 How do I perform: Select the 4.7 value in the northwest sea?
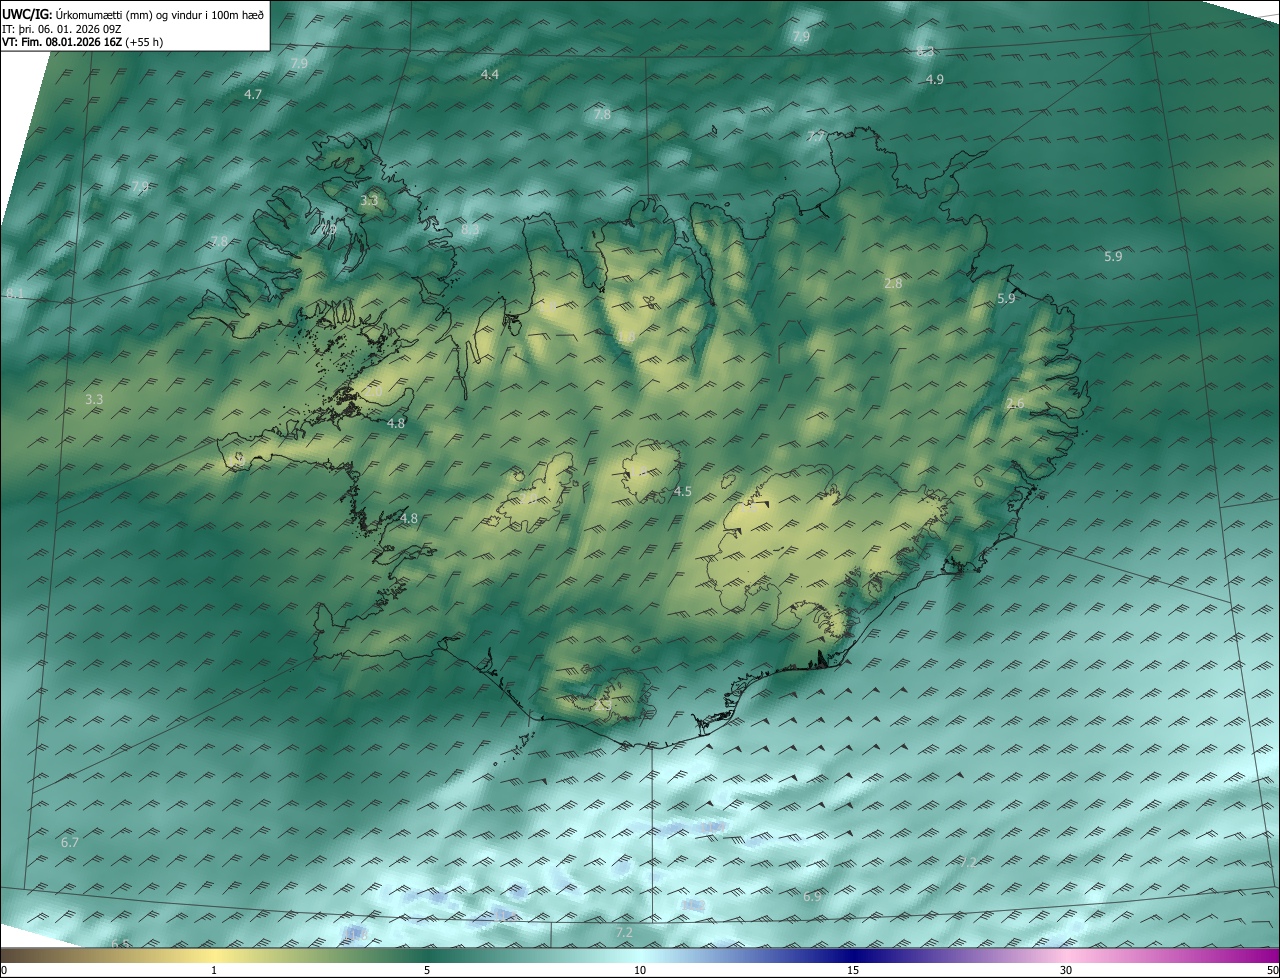pos(253,94)
